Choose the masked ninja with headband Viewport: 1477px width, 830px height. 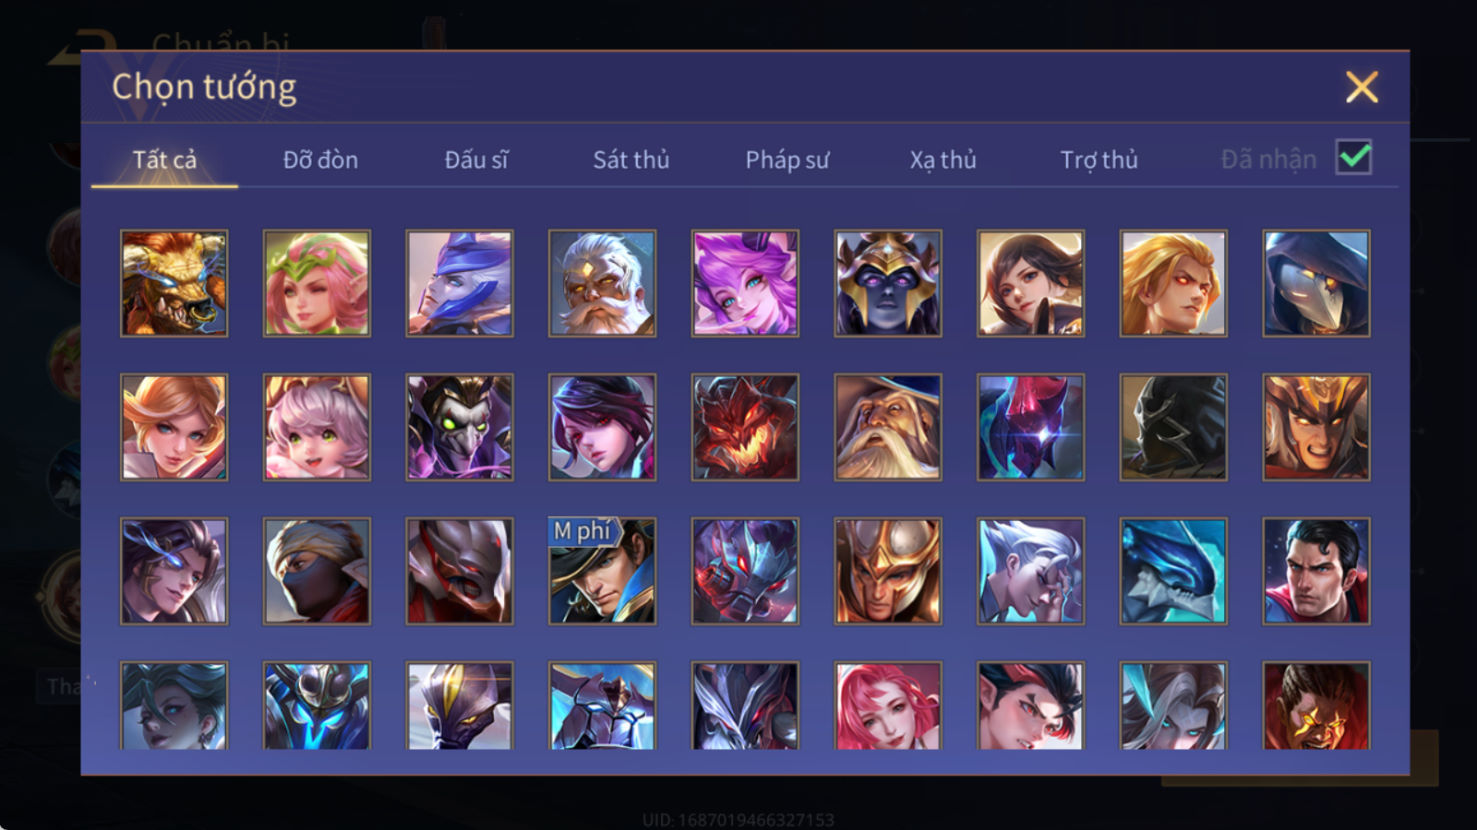(x=317, y=571)
